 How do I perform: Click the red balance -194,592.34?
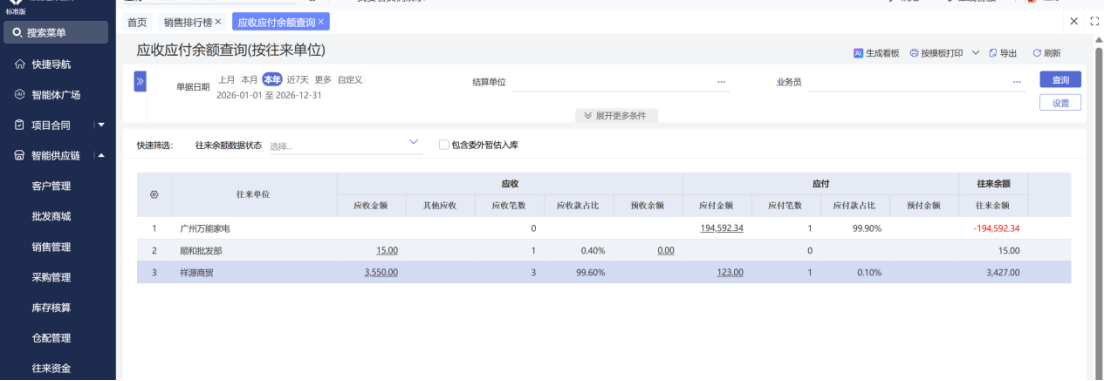(x=996, y=228)
